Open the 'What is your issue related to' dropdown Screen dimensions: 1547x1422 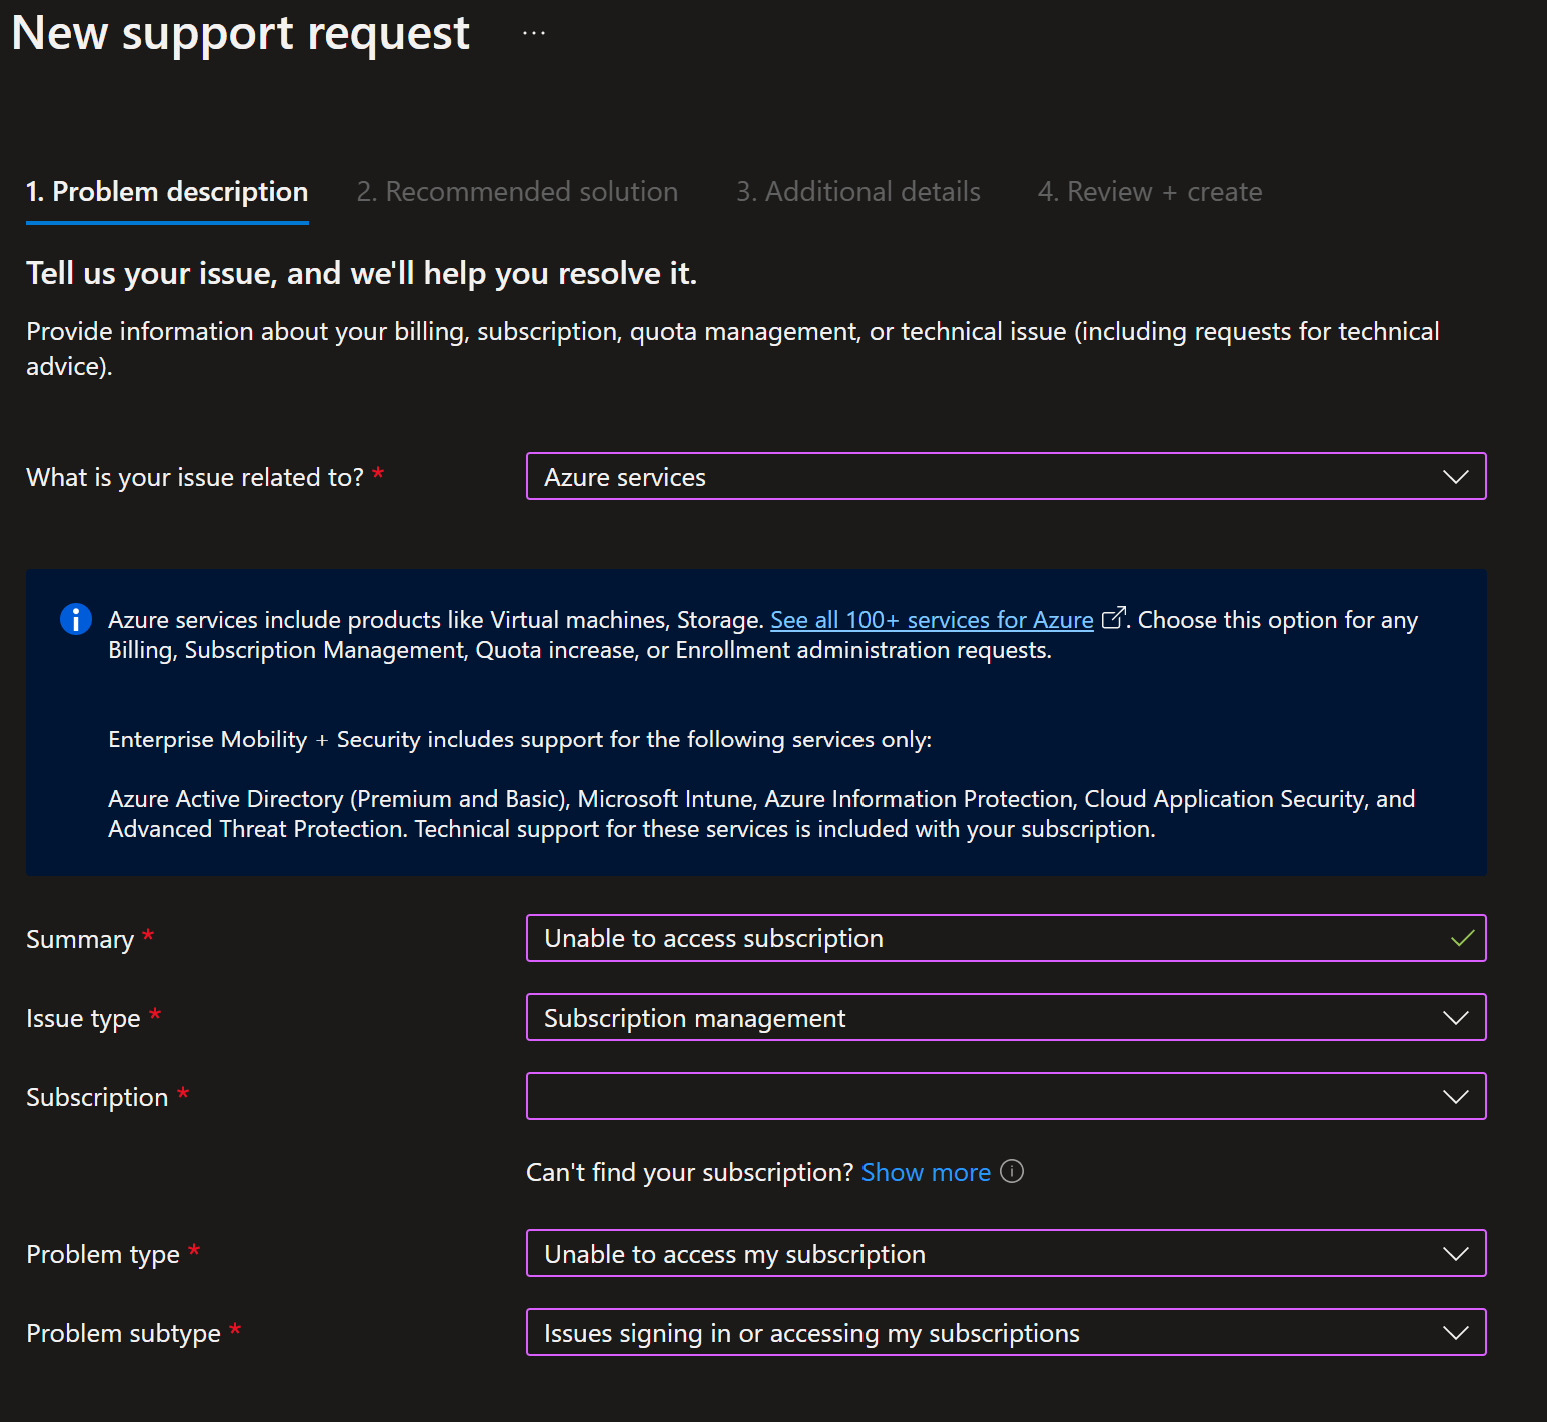1006,476
